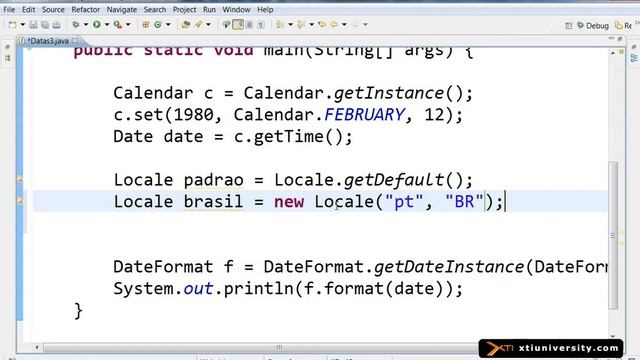Click the Date date = c.getTime() line
The height and width of the screenshot is (360, 640).
[233, 136]
